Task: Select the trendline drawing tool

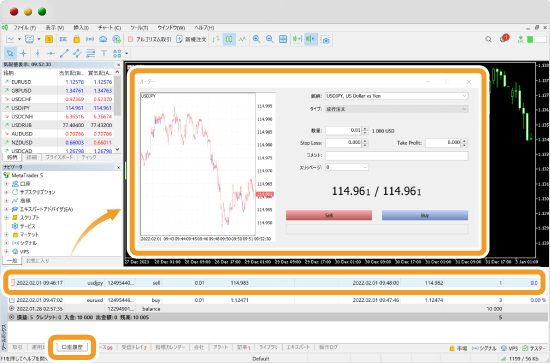Action: [x=64, y=53]
